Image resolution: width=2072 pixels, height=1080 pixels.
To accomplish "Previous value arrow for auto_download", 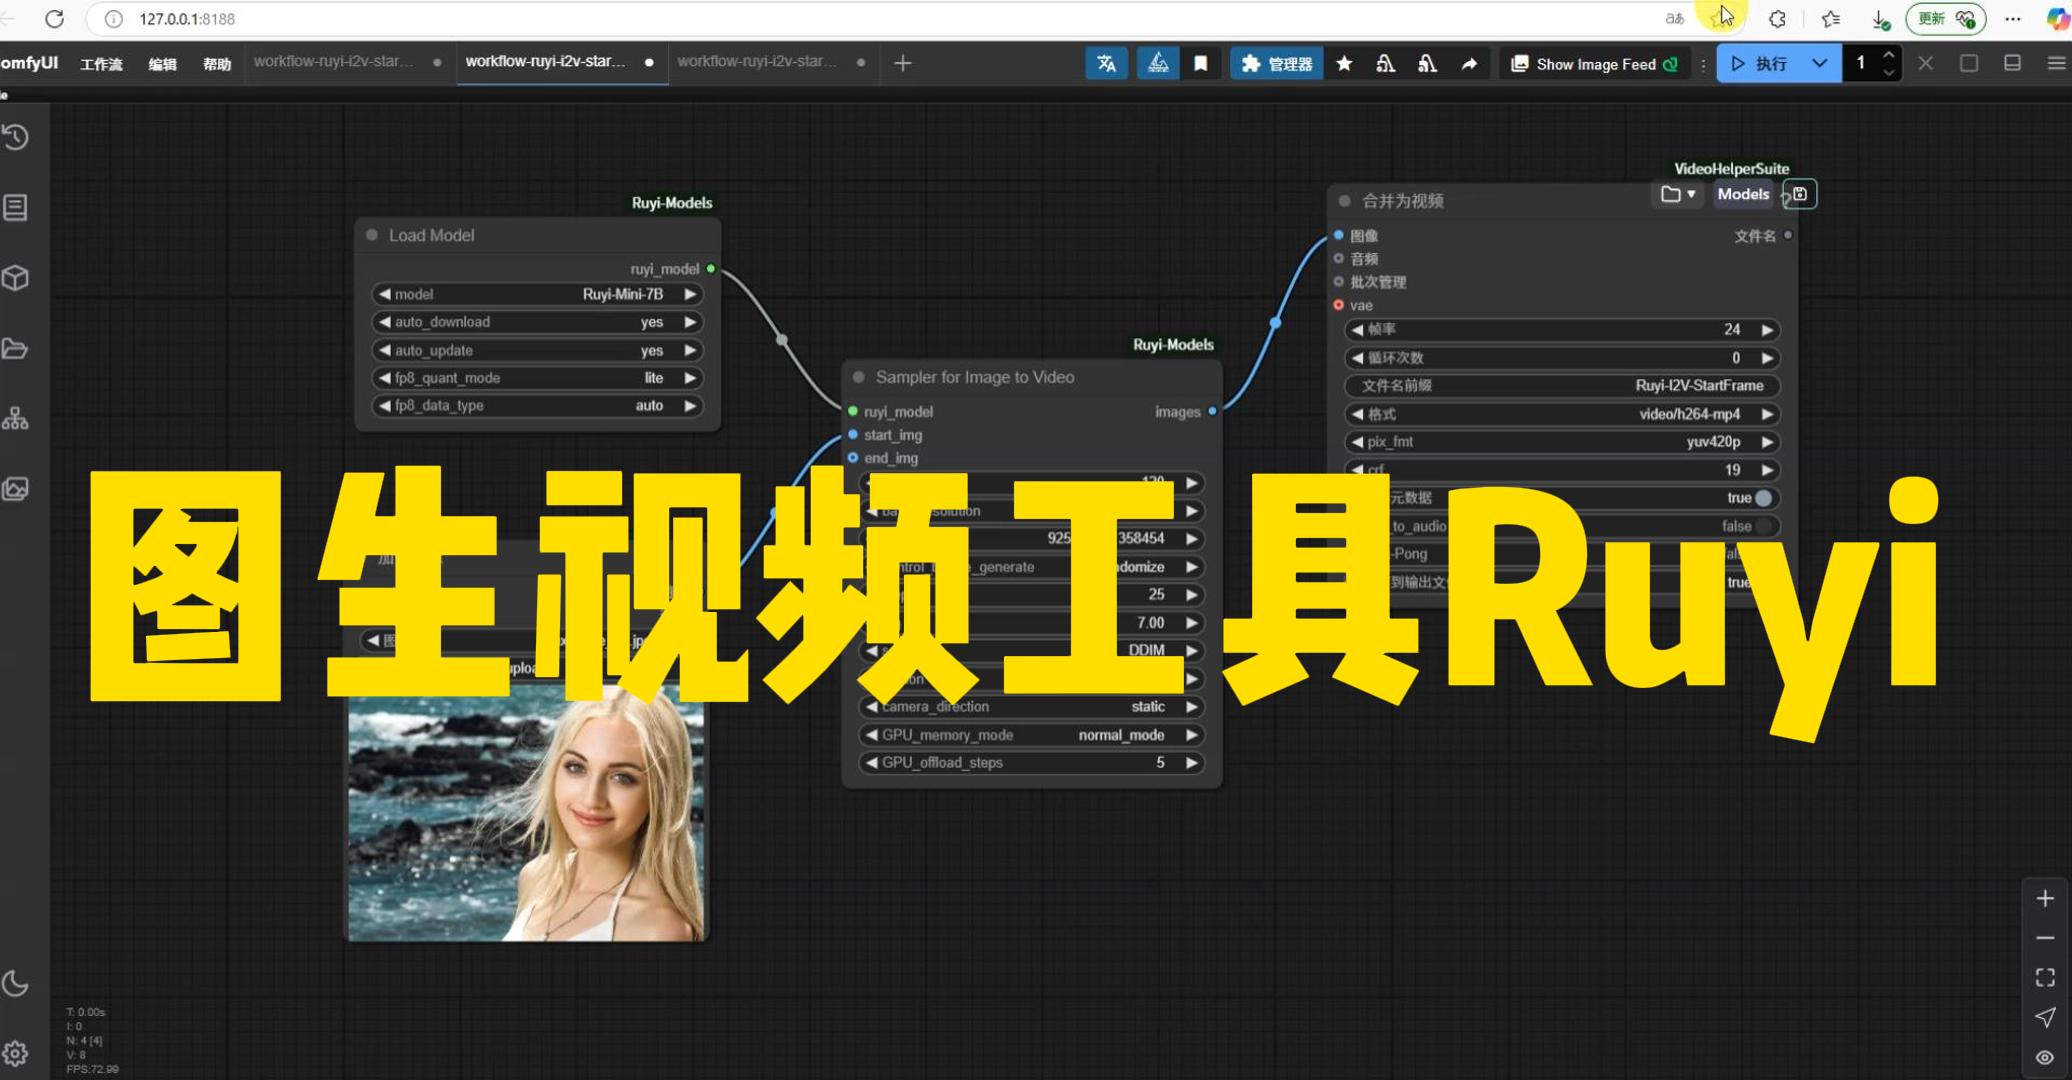I will click(x=385, y=322).
